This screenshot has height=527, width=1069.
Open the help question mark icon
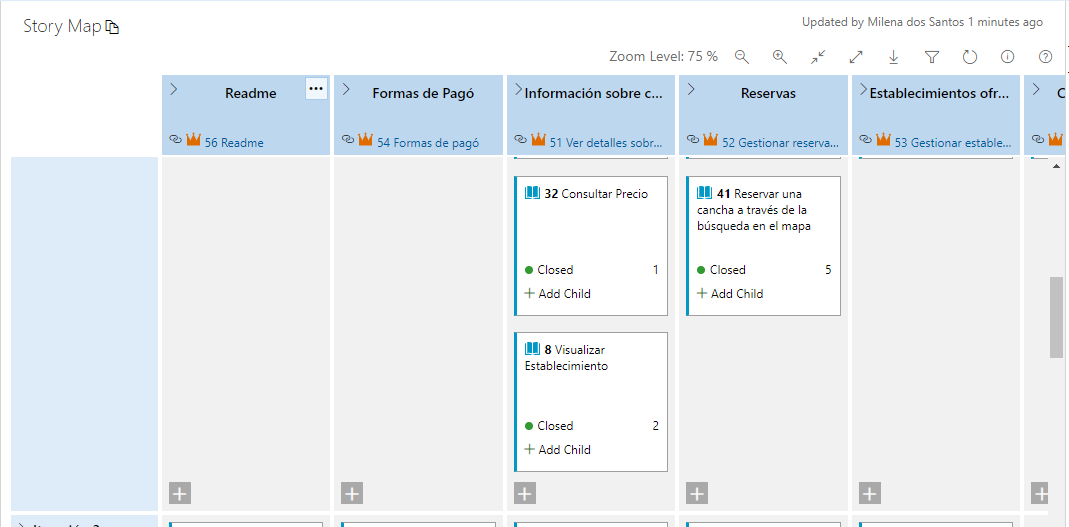point(1045,57)
